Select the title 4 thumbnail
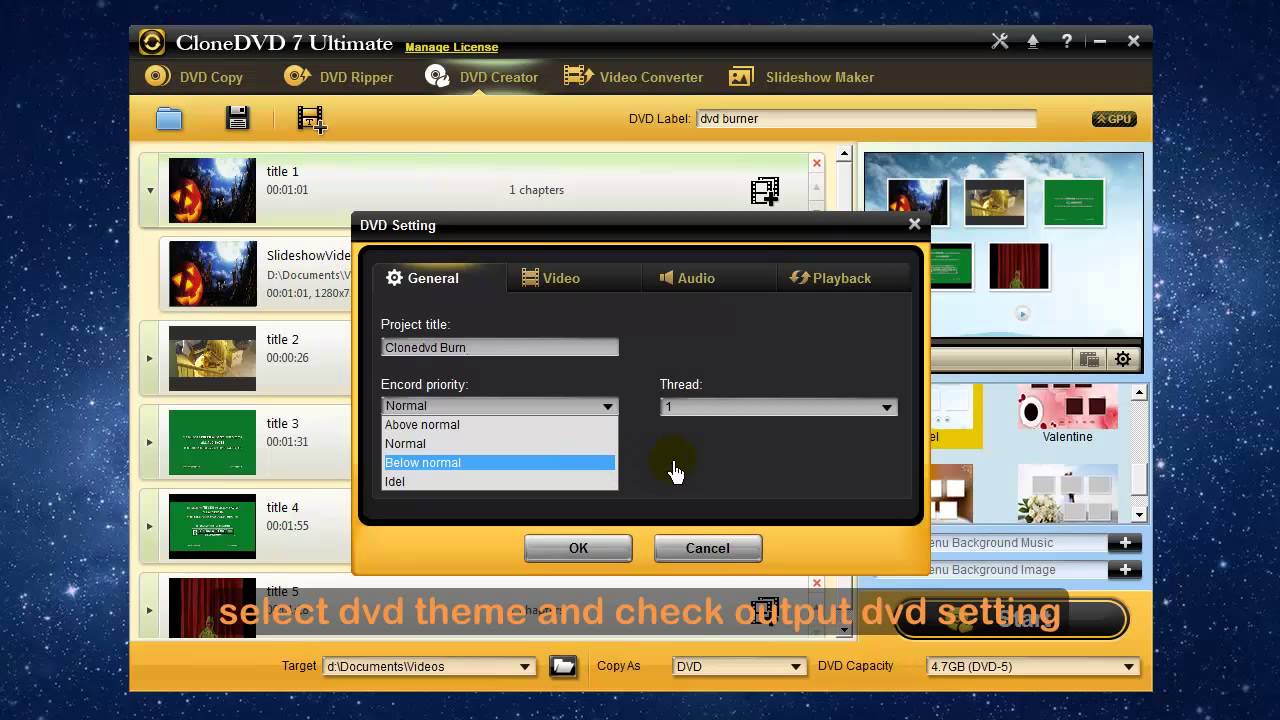Viewport: 1280px width, 720px height. point(212,526)
